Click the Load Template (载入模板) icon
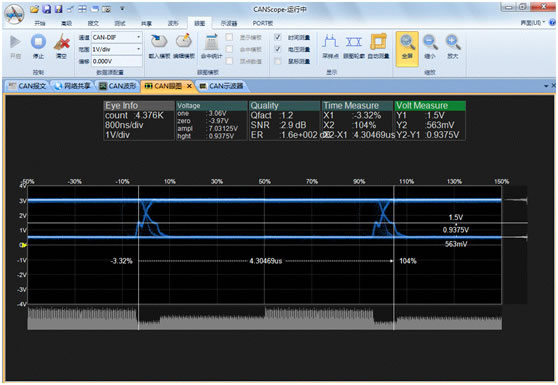Screen dimensions: 558x385 tap(159, 46)
